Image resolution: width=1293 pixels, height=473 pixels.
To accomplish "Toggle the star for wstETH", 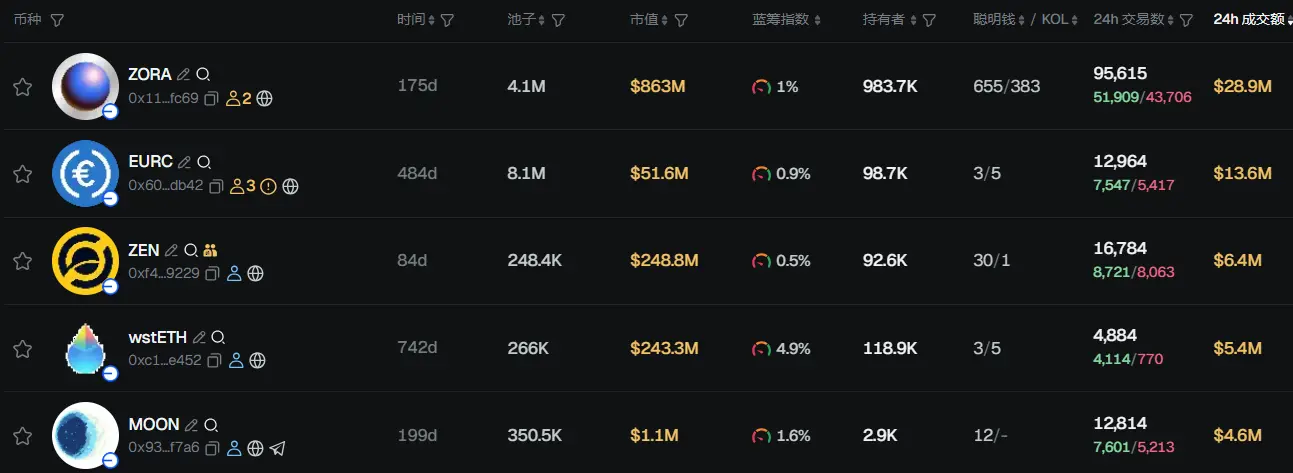I will click(x=22, y=349).
